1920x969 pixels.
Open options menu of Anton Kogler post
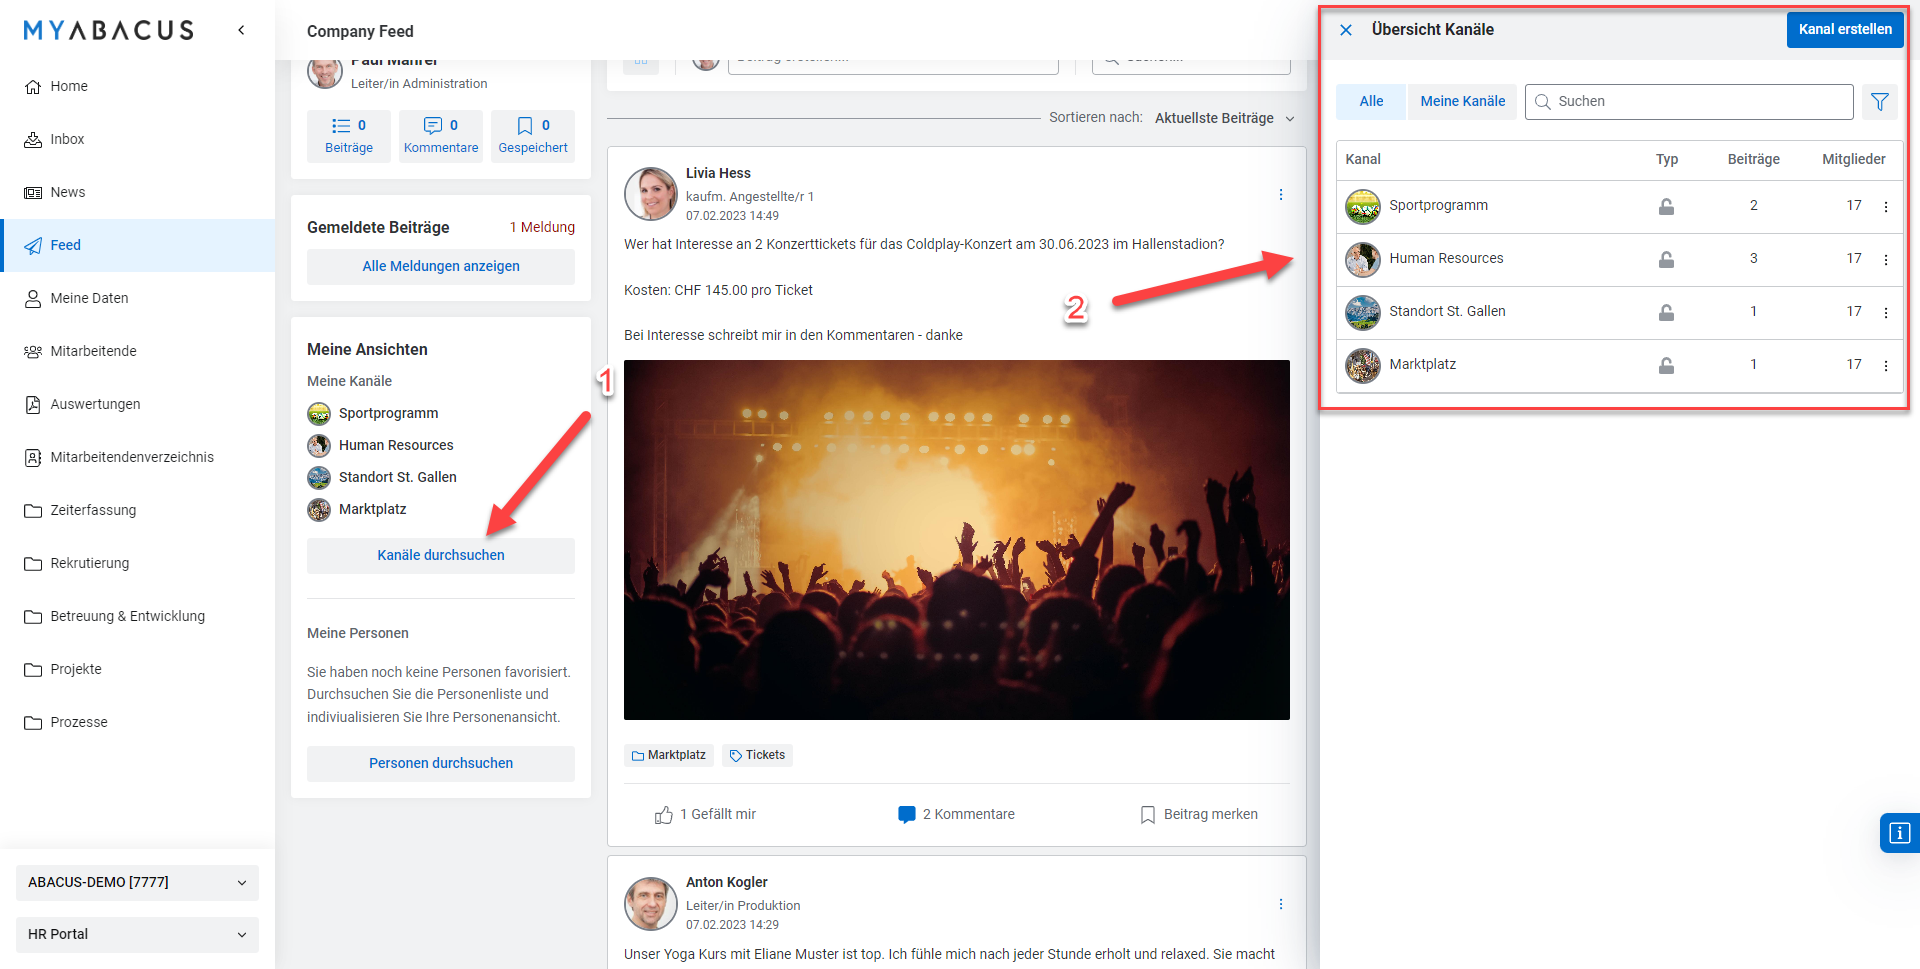tap(1281, 904)
